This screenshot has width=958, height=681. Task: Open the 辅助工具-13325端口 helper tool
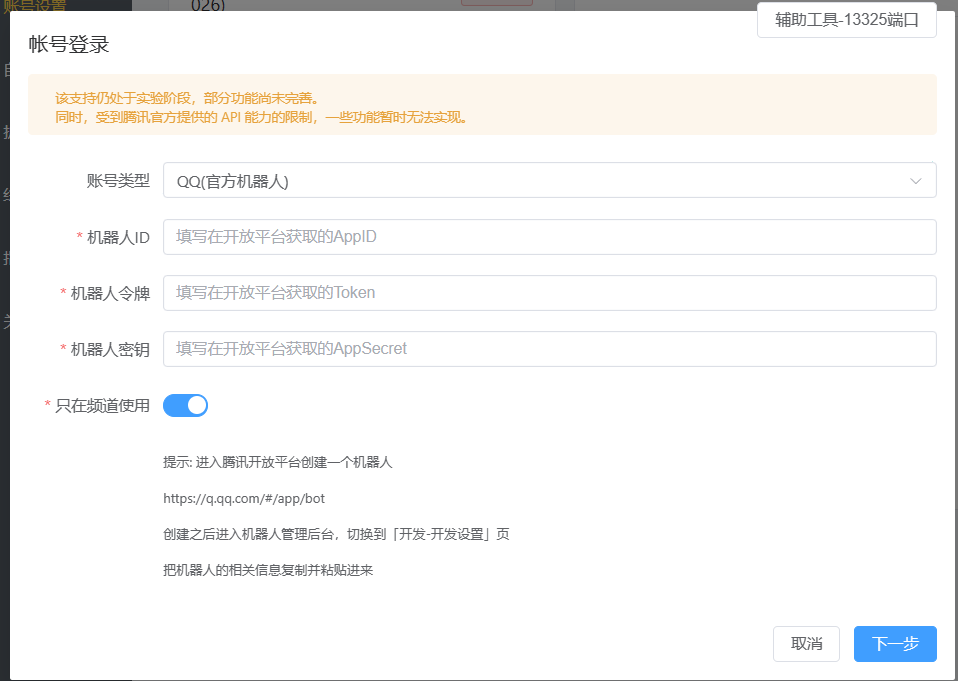pyautogui.click(x=846, y=19)
